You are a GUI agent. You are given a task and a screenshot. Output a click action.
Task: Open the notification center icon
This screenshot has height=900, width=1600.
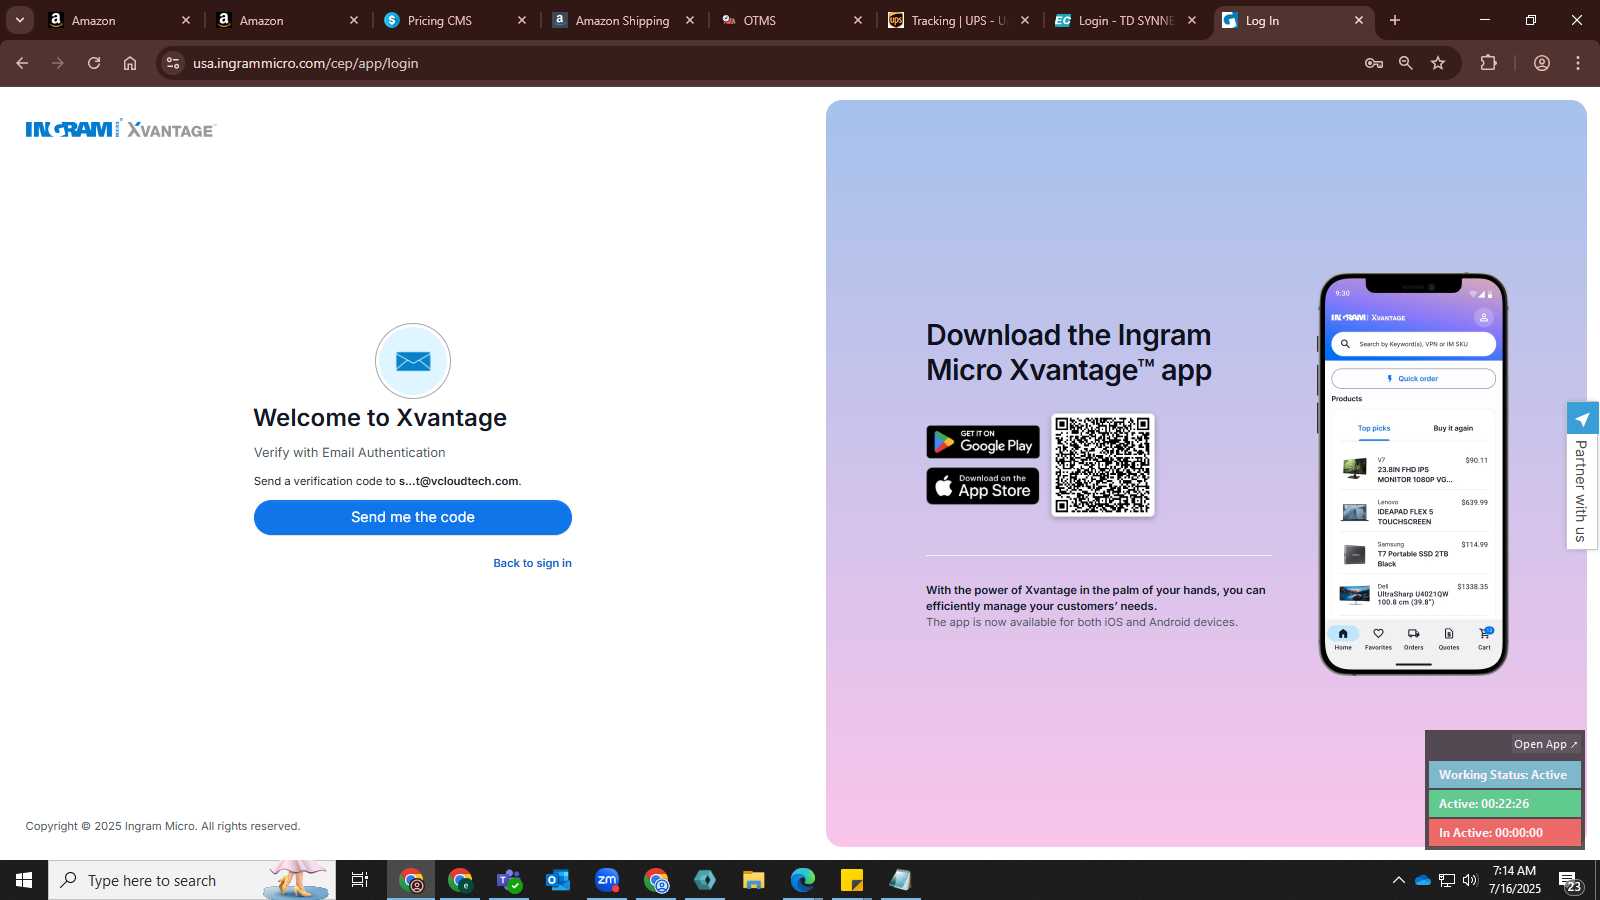click(1570, 881)
